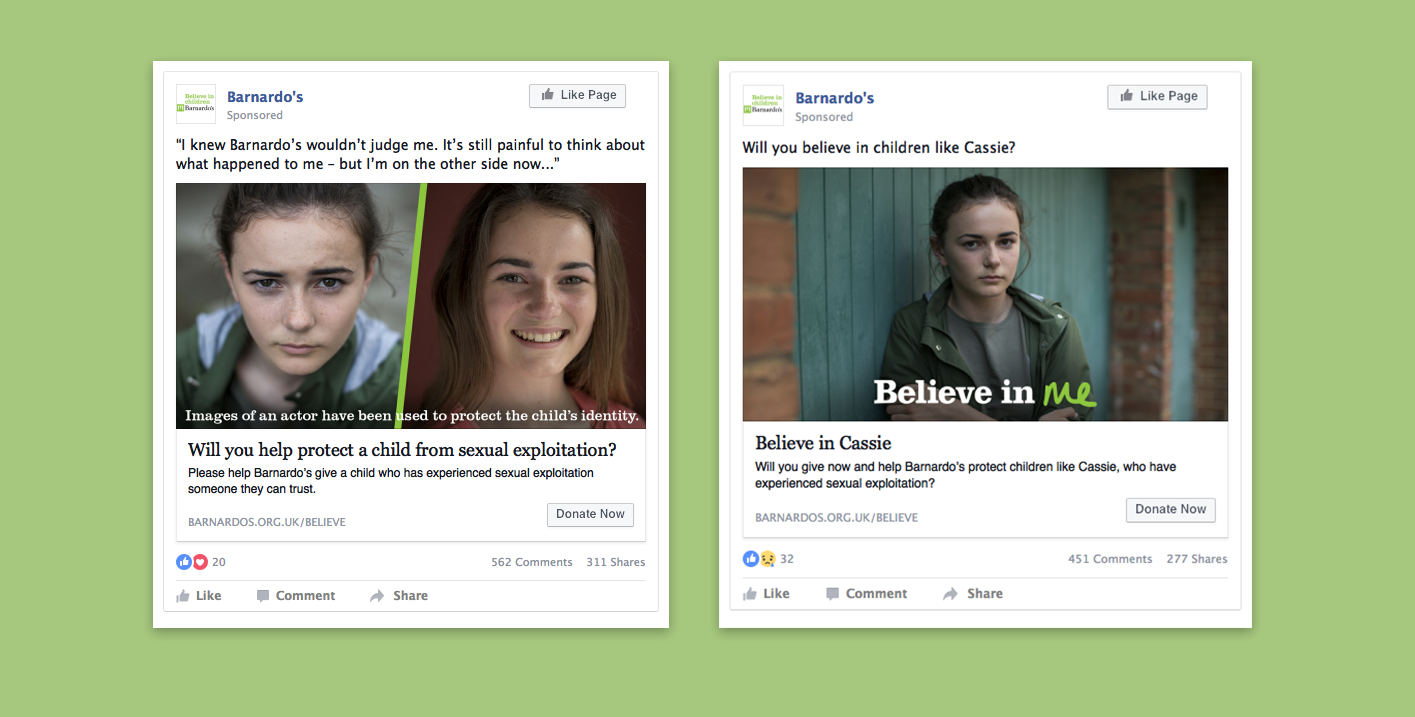Open the 311 Shares link
This screenshot has height=717, width=1415.
pos(616,562)
